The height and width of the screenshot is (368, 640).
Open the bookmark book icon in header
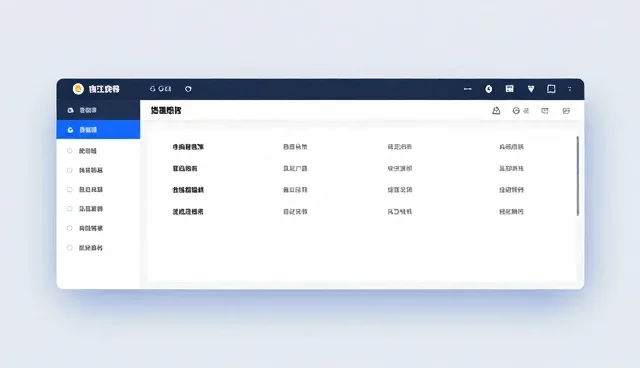(551, 89)
